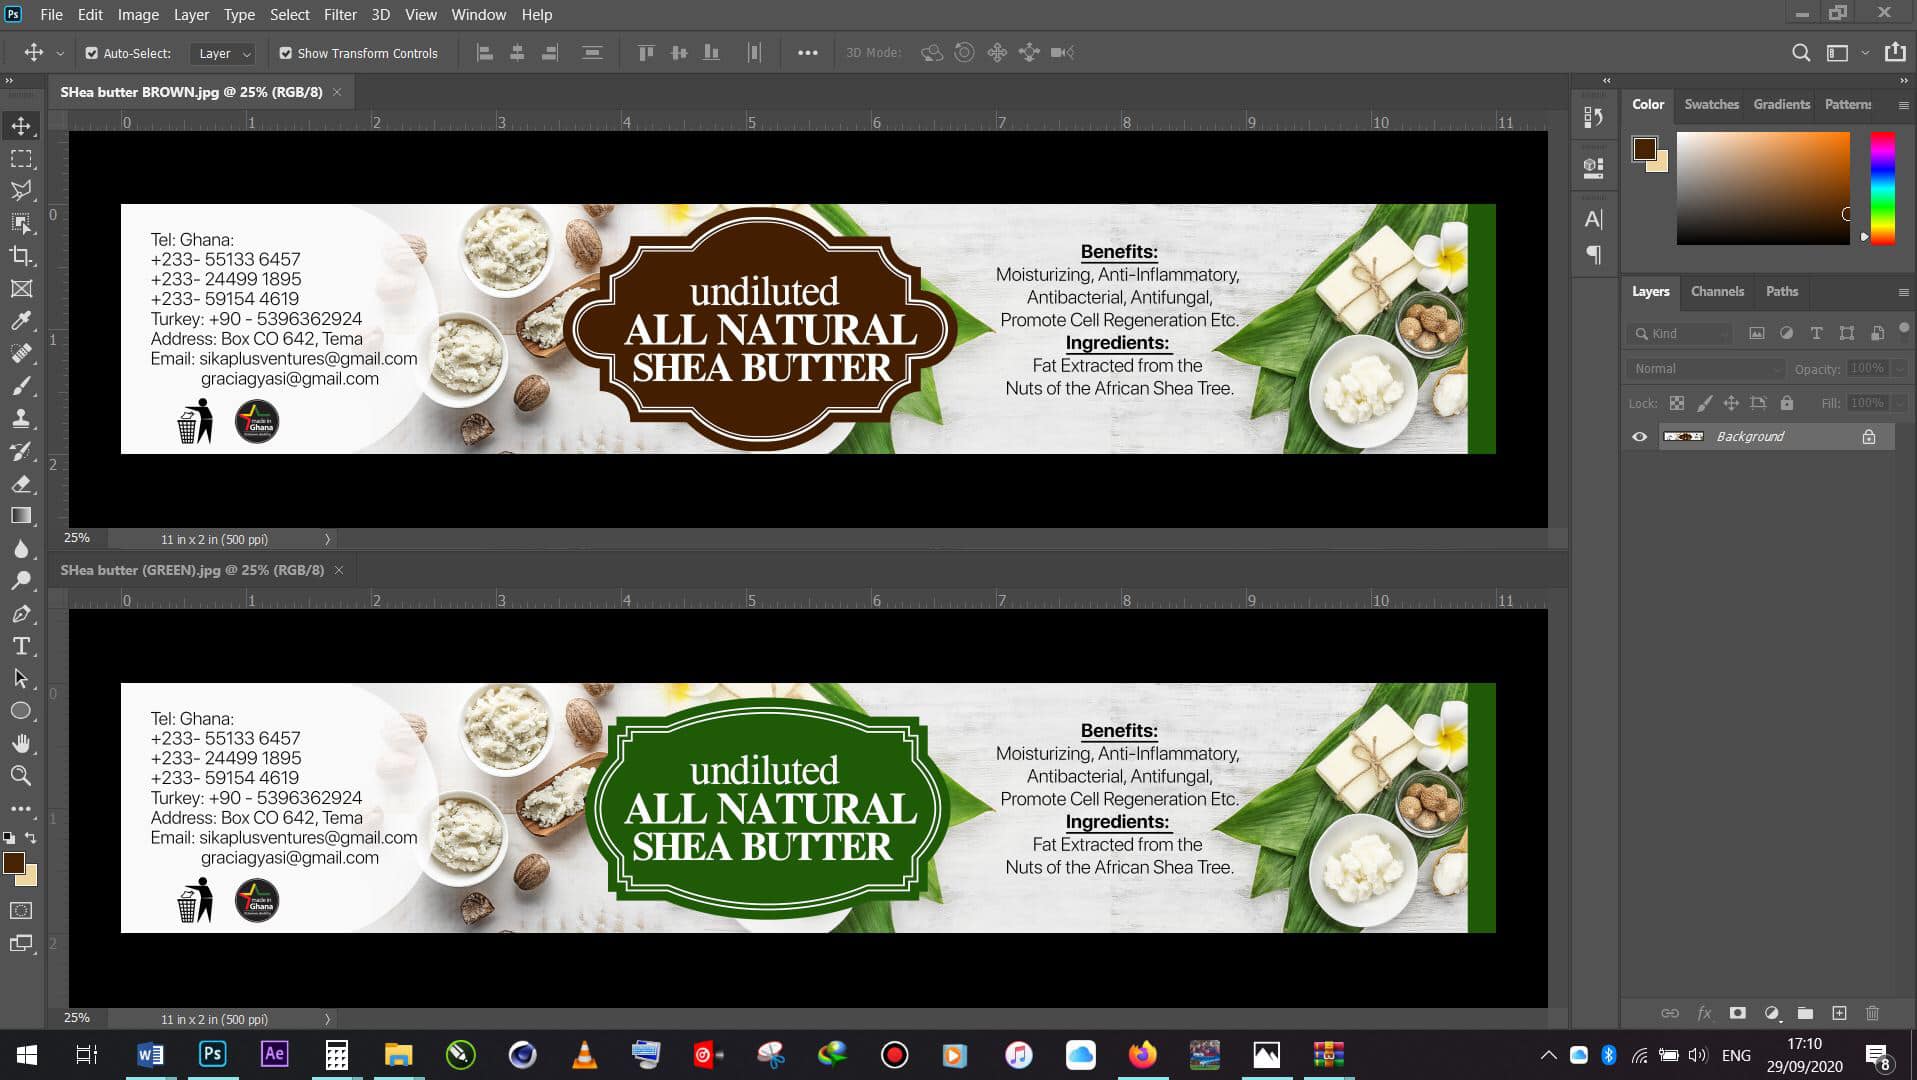Viewport: 1917px width, 1080px height.
Task: Select the Hand tool
Action: point(21,743)
